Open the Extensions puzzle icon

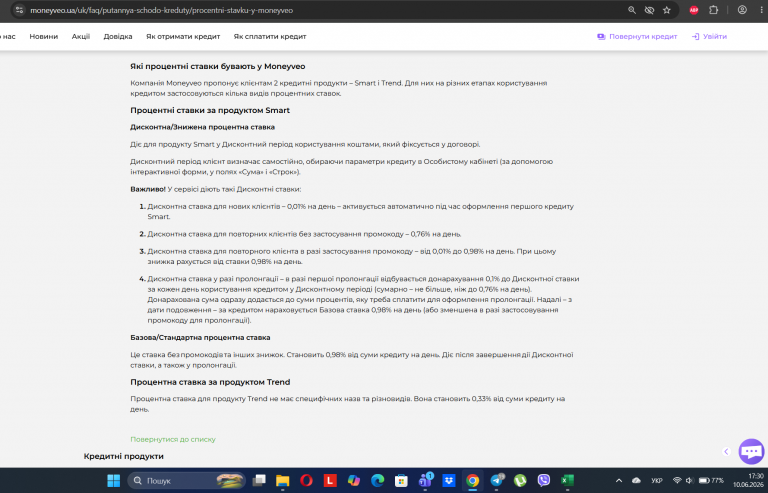tap(714, 10)
